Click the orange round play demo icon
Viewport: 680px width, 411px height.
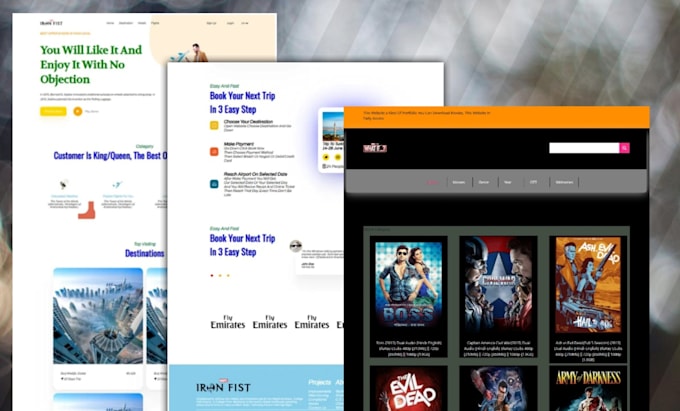[78, 111]
